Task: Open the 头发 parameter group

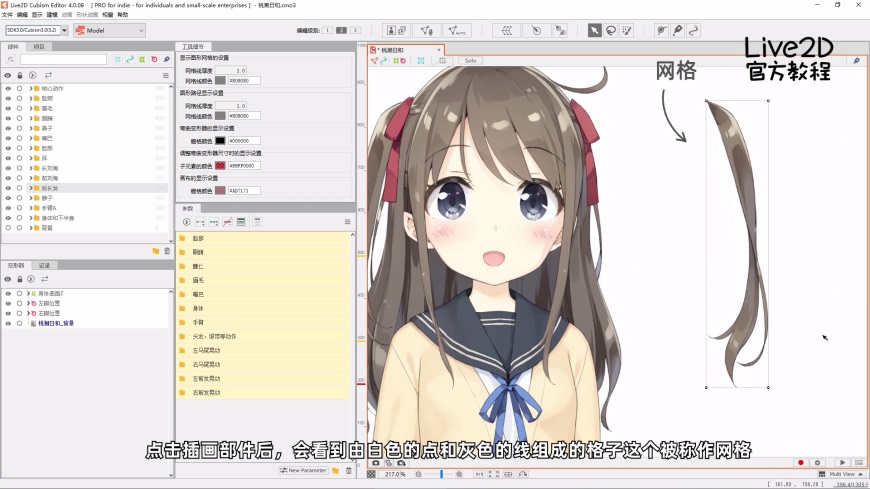Action: pos(264,336)
